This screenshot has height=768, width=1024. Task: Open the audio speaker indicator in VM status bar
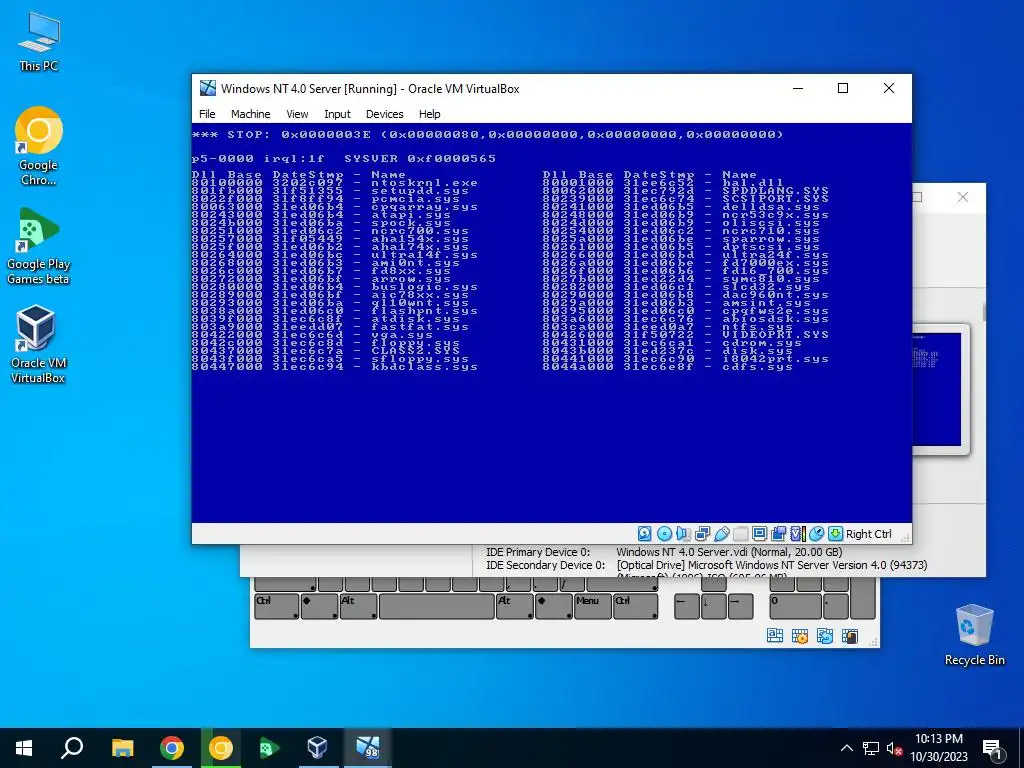[x=683, y=534]
